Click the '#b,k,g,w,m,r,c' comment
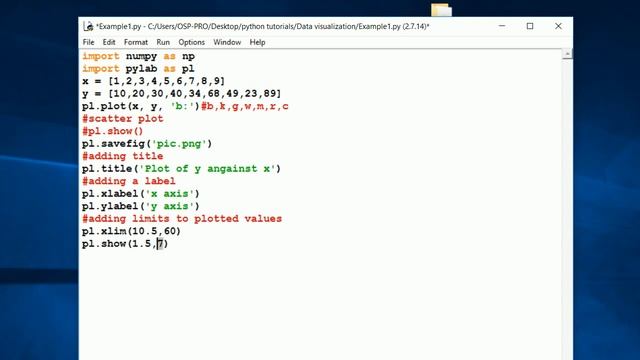 point(245,106)
